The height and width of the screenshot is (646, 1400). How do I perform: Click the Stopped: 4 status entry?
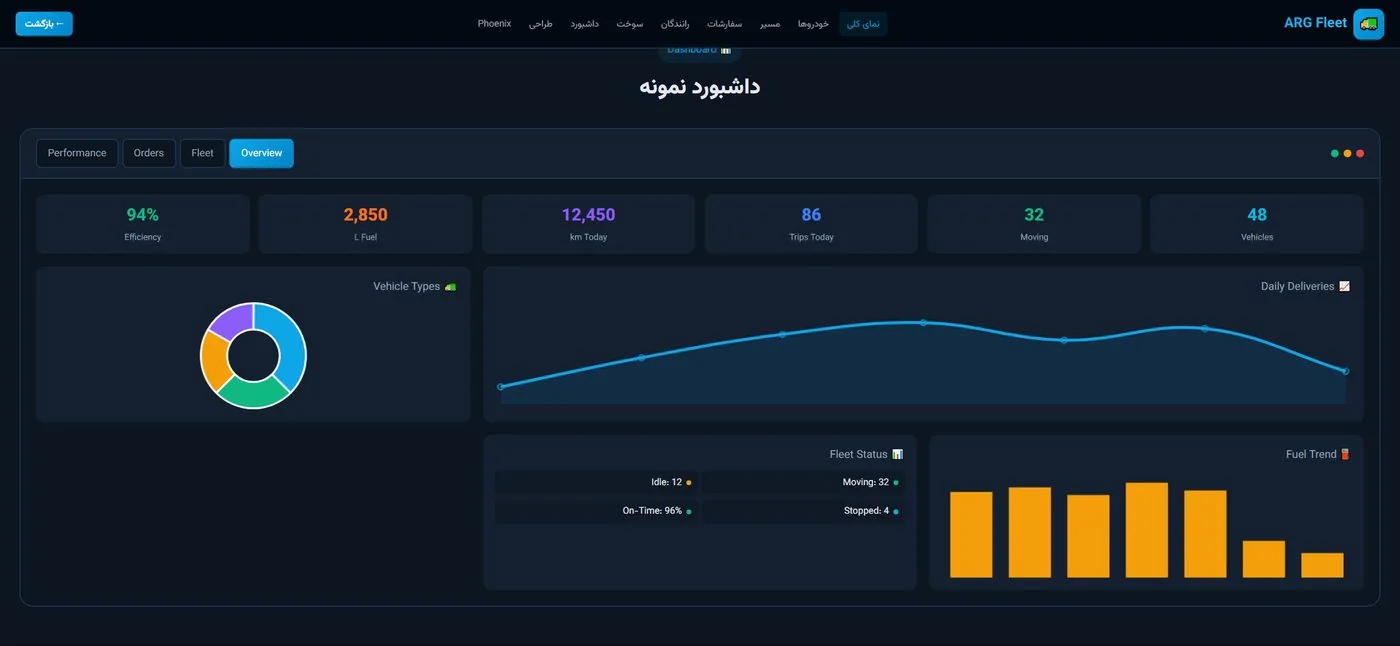(803, 511)
